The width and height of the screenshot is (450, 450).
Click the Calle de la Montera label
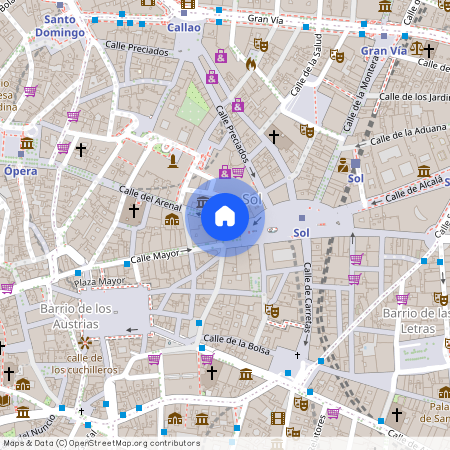(x=361, y=94)
